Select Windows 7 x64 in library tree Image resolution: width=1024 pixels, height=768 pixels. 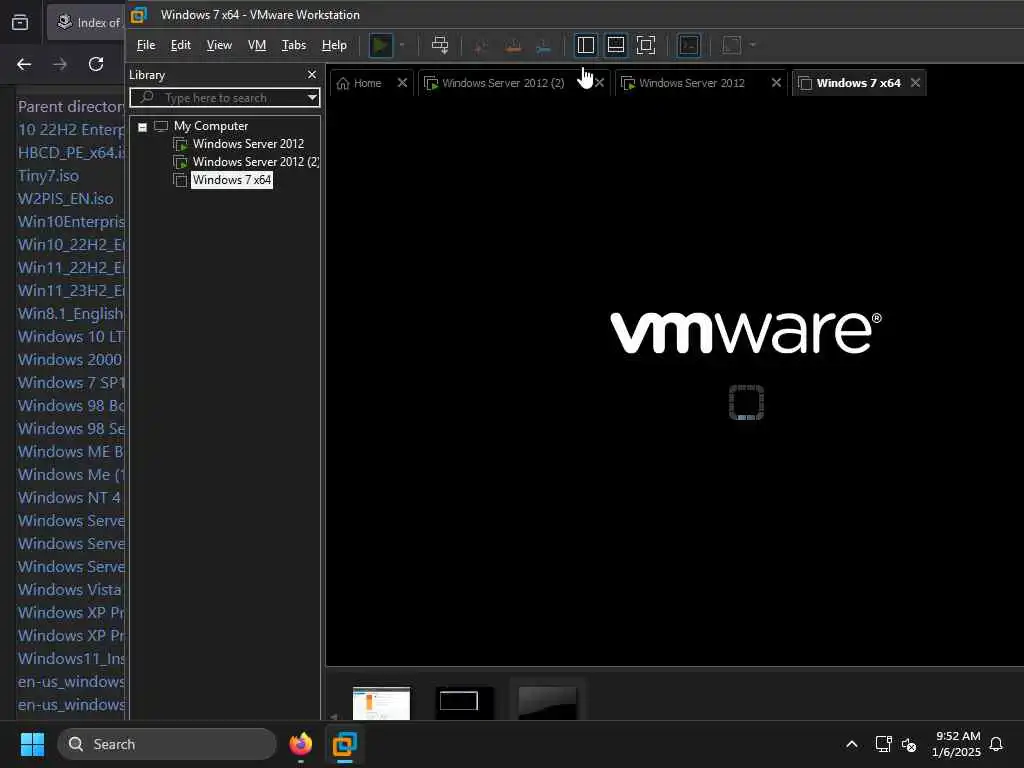click(232, 180)
